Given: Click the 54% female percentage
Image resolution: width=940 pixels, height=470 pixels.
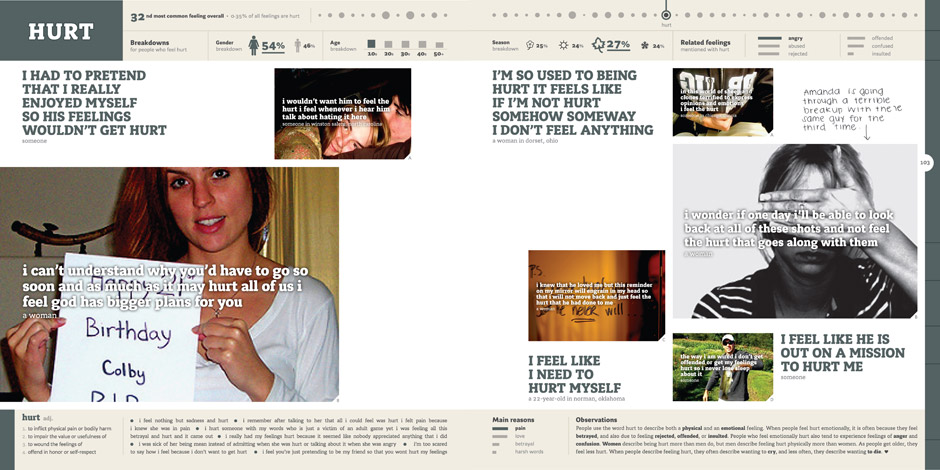Looking at the screenshot, I should pos(273,46).
